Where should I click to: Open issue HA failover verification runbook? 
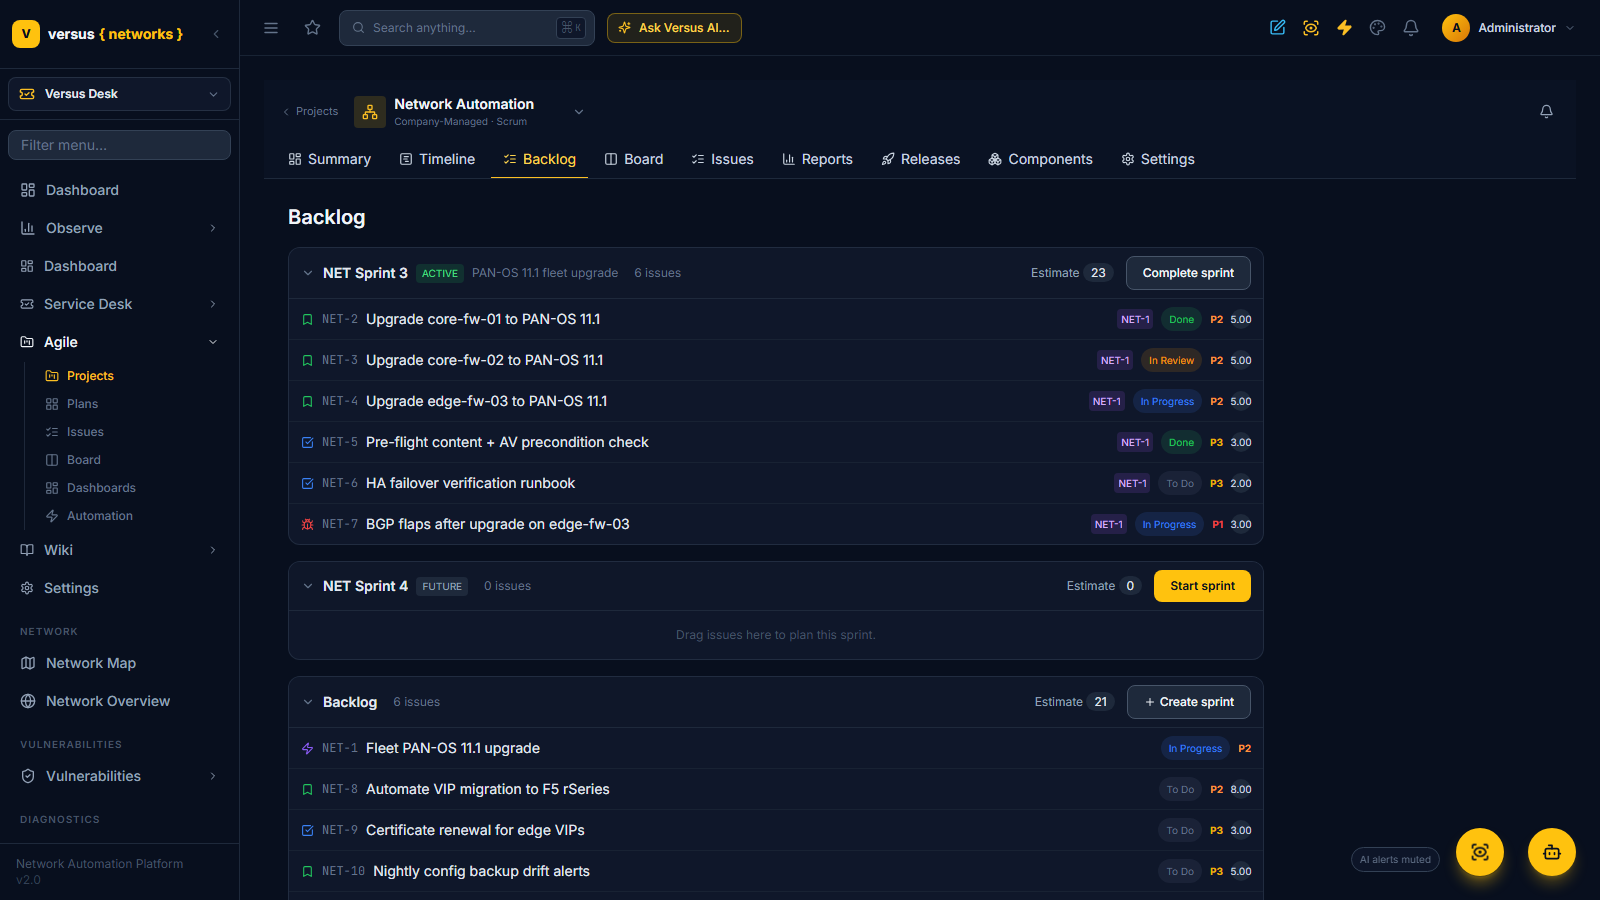point(470,483)
